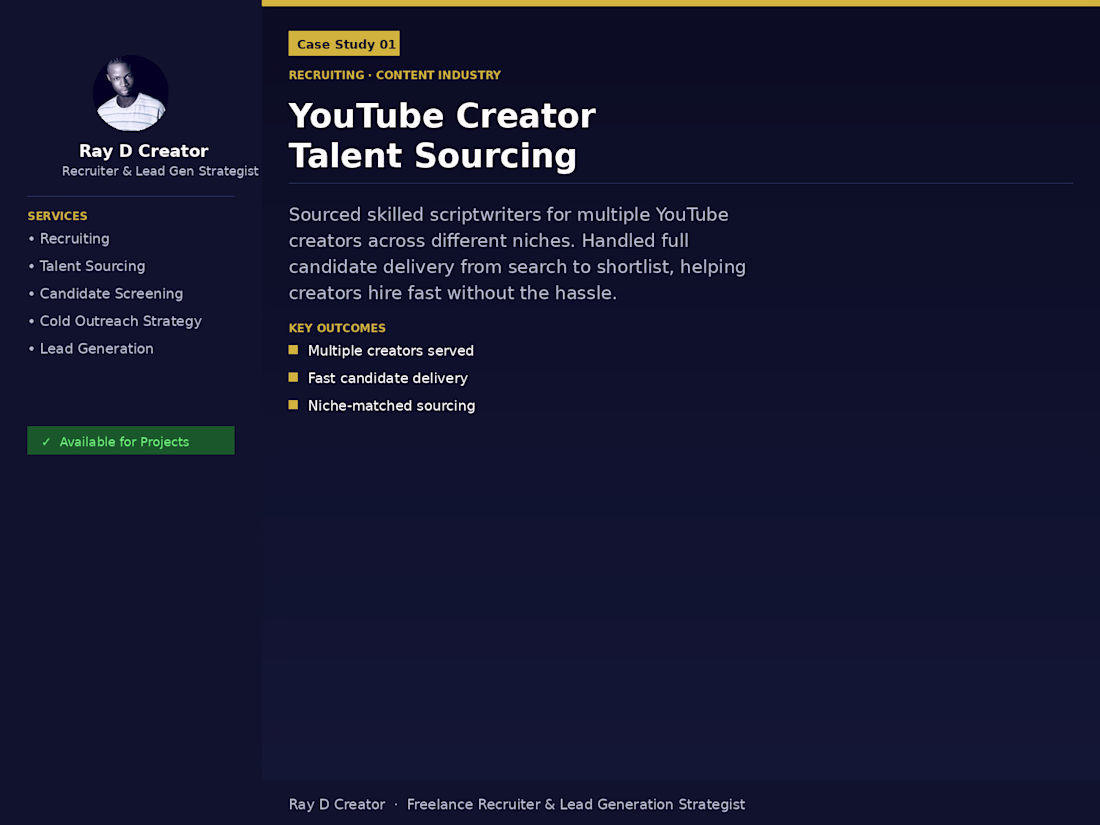Click 'Ray D Creator' in the footer
The image size is (1100, 825).
coord(337,805)
